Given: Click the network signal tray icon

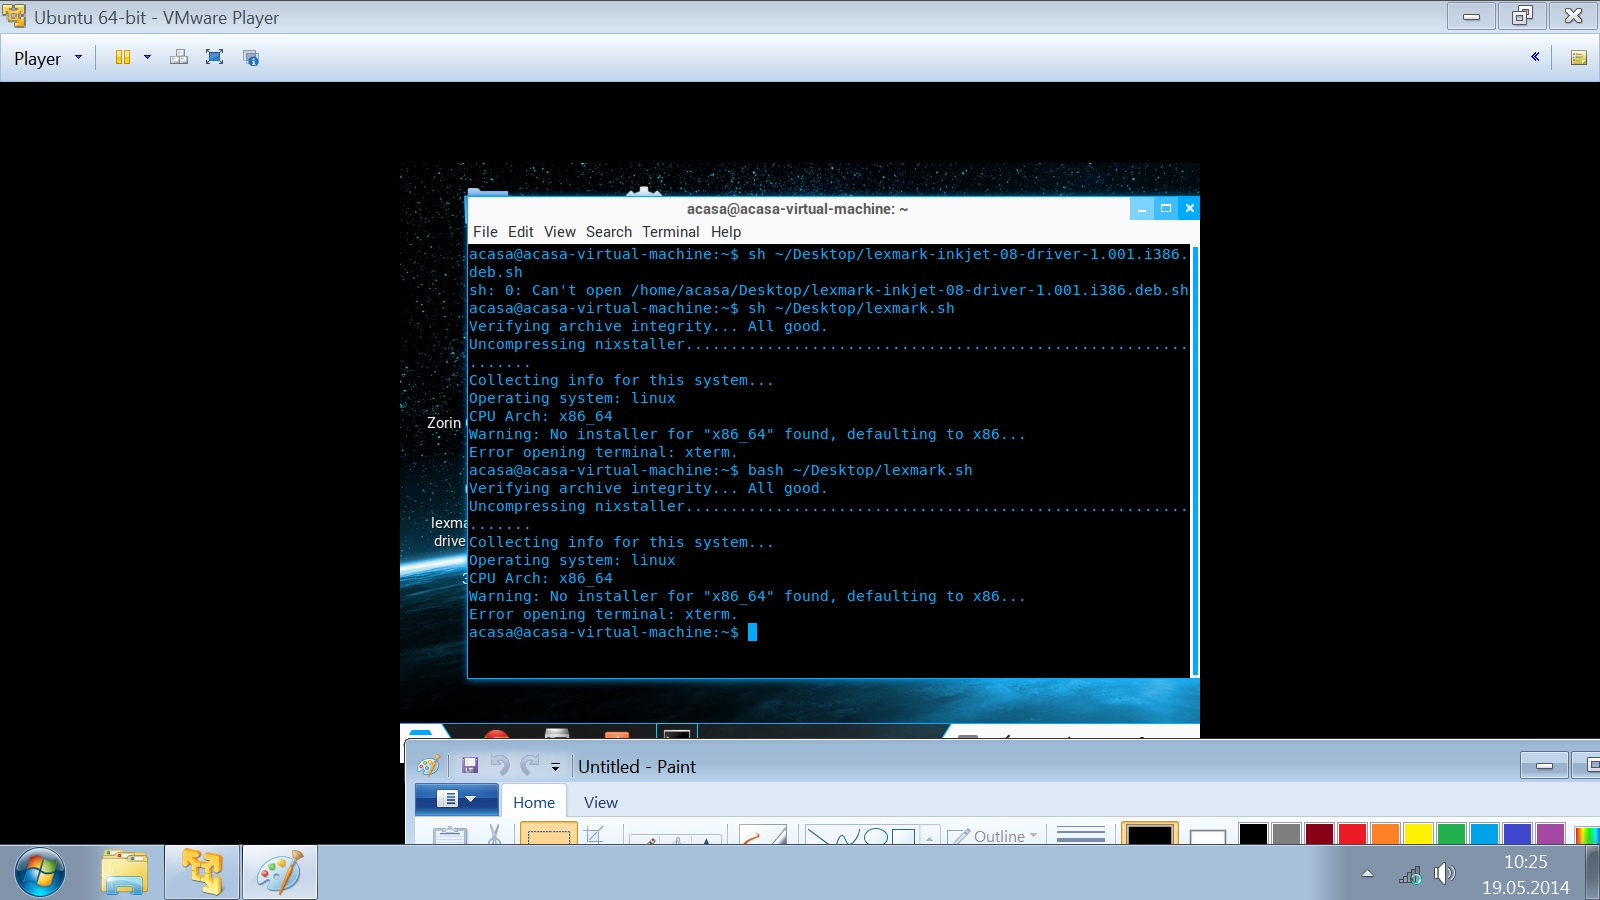Looking at the screenshot, I should click(1410, 875).
